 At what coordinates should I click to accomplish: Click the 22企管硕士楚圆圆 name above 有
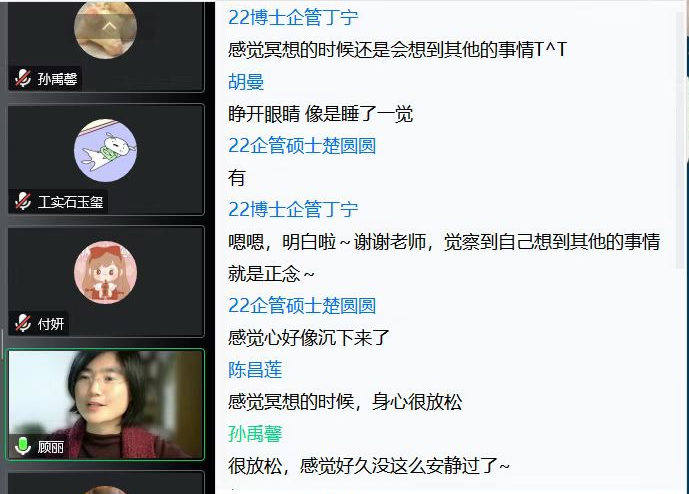(302, 145)
